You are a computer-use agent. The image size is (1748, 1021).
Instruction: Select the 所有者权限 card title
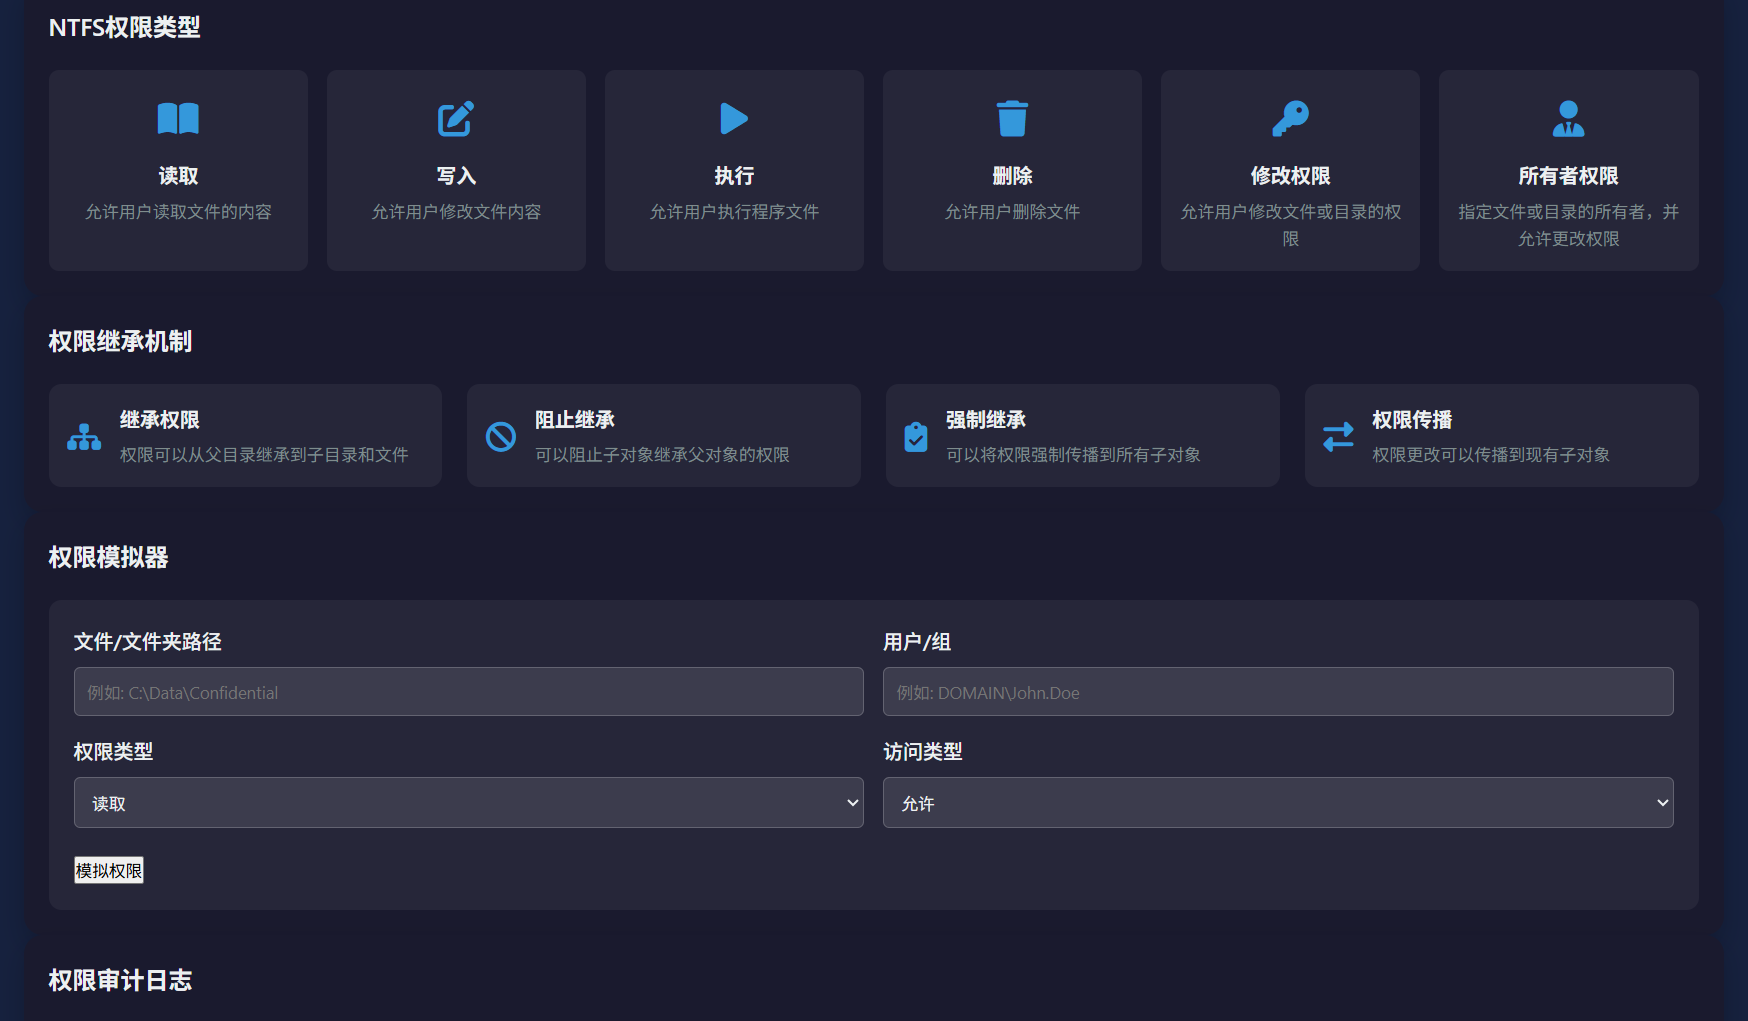[x=1568, y=176]
